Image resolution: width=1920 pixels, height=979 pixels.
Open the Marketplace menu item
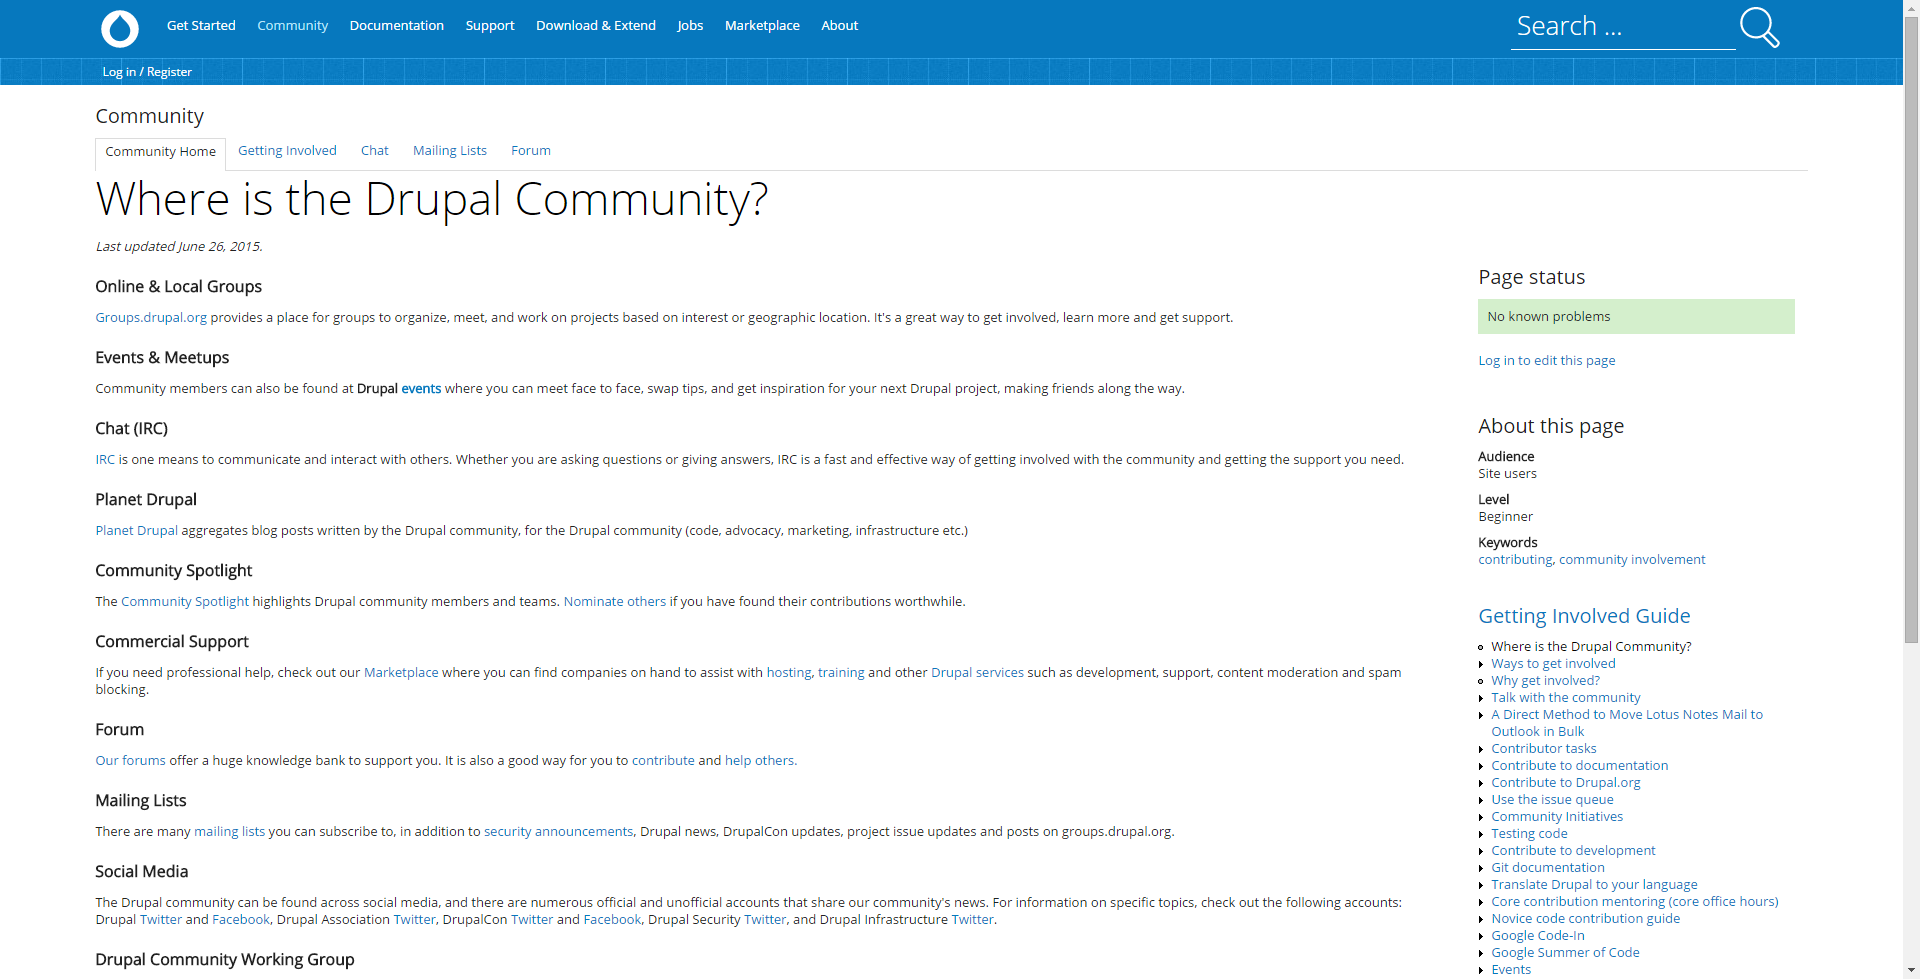click(761, 25)
